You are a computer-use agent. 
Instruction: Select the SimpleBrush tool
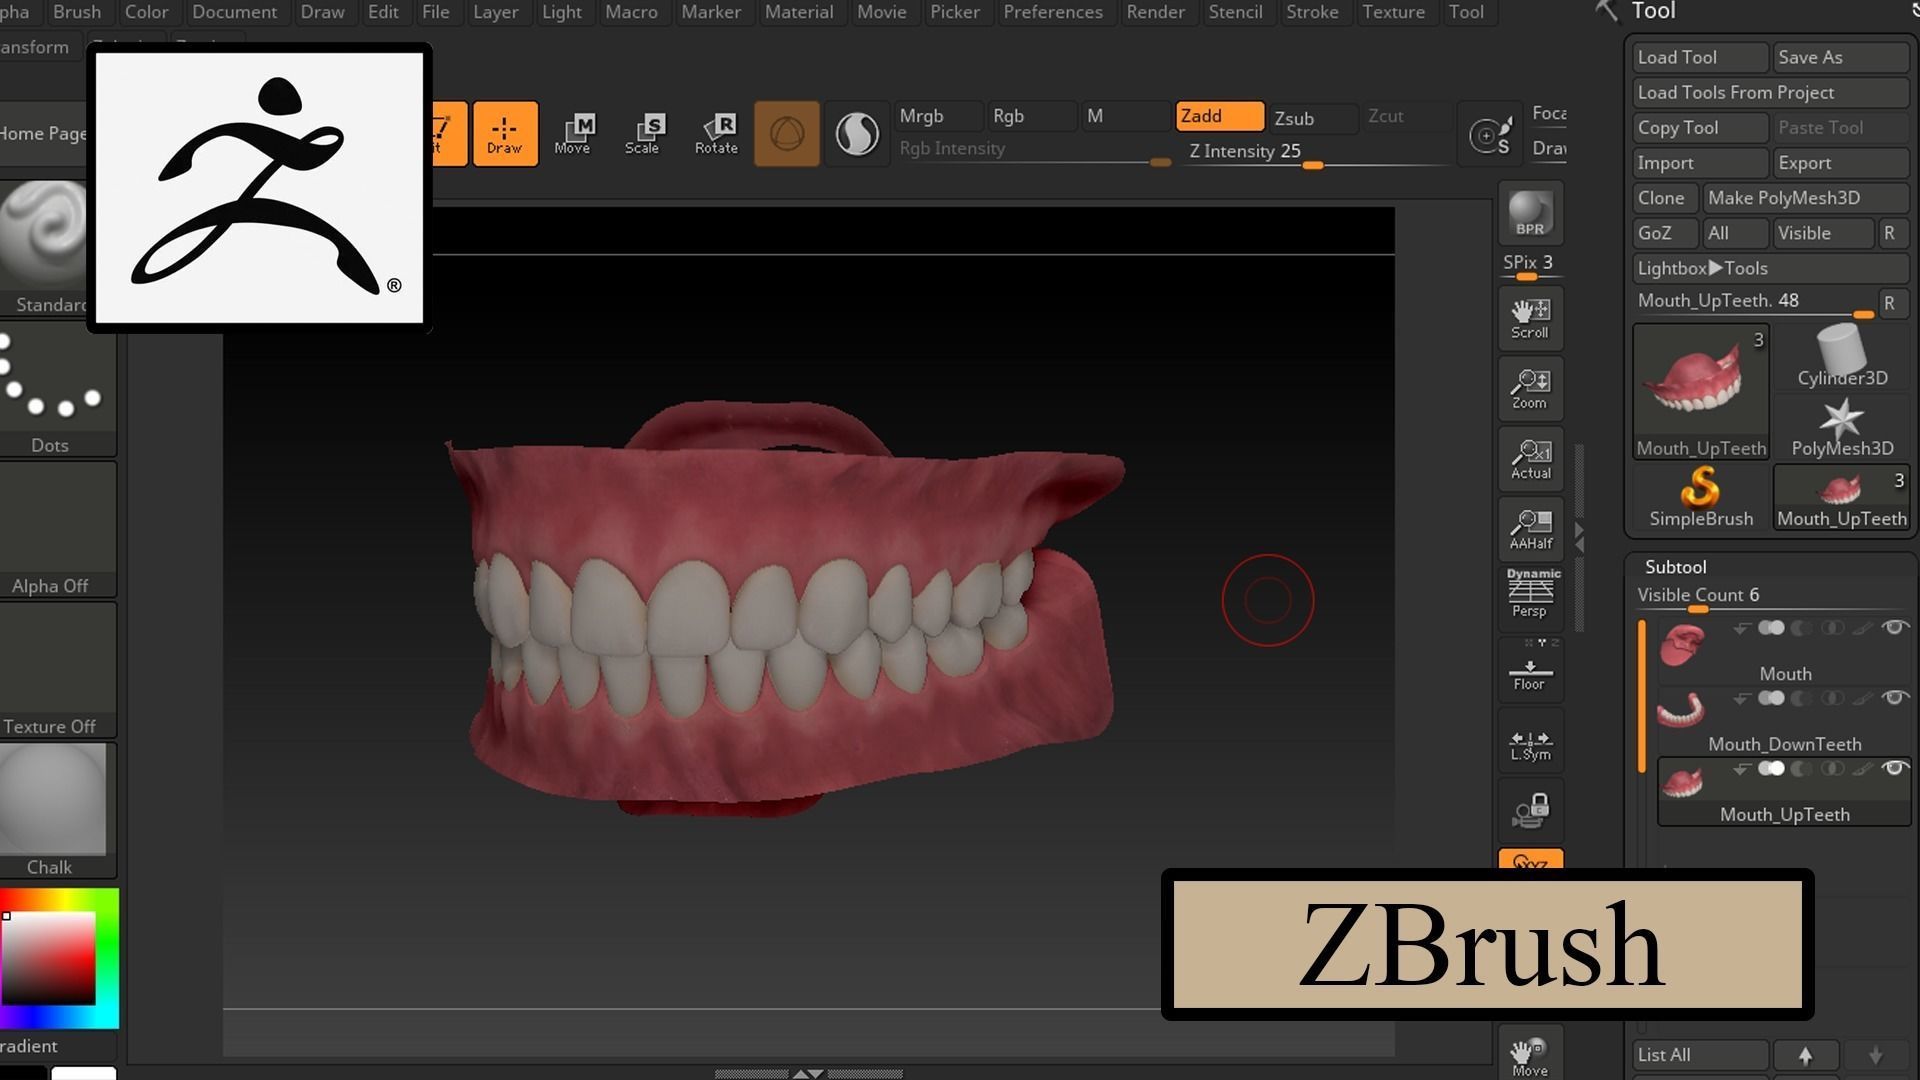tap(1700, 498)
